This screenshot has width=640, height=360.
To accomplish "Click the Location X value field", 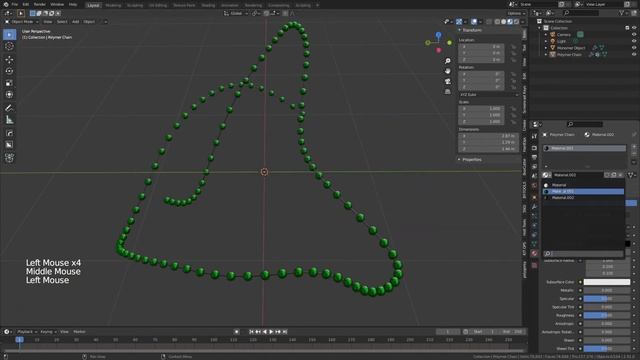I will pos(482,47).
